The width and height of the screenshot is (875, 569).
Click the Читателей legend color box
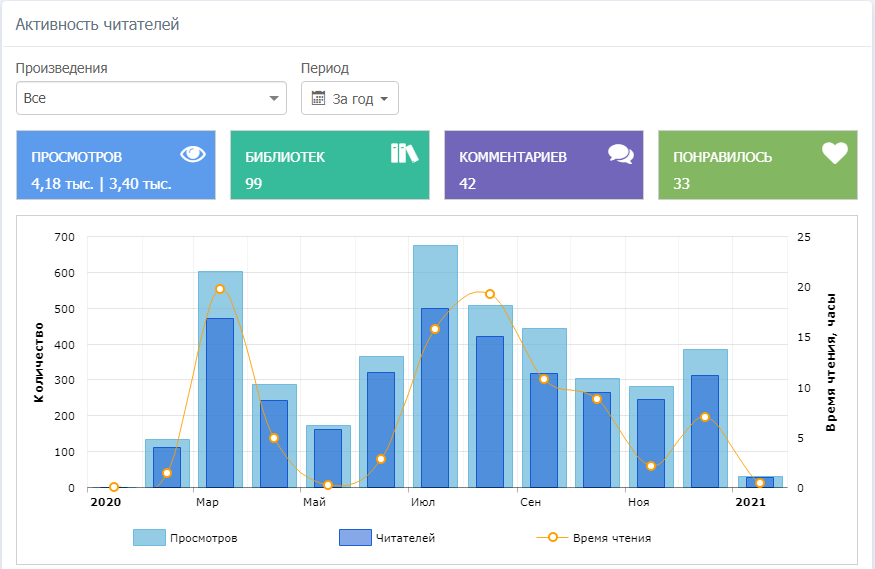pos(355,538)
